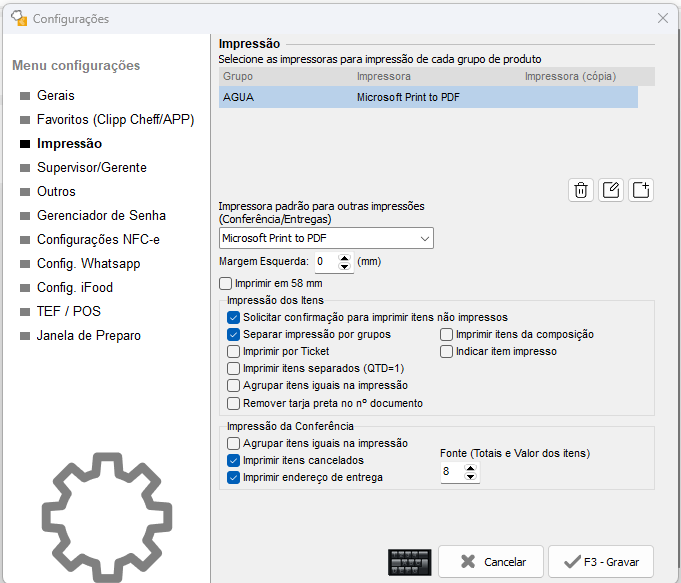Increase the Margem Esquerda value
The width and height of the screenshot is (681, 583).
point(345,257)
